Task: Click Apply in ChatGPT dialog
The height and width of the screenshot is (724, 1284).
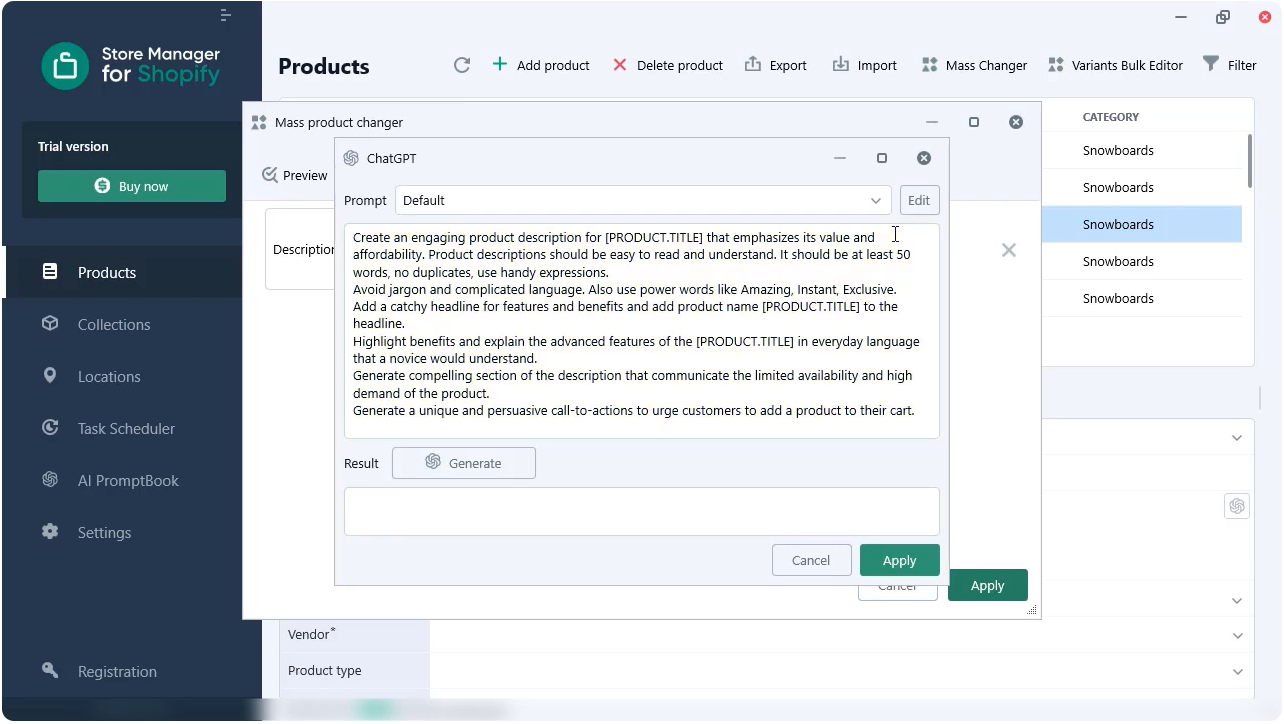Action: tap(900, 560)
